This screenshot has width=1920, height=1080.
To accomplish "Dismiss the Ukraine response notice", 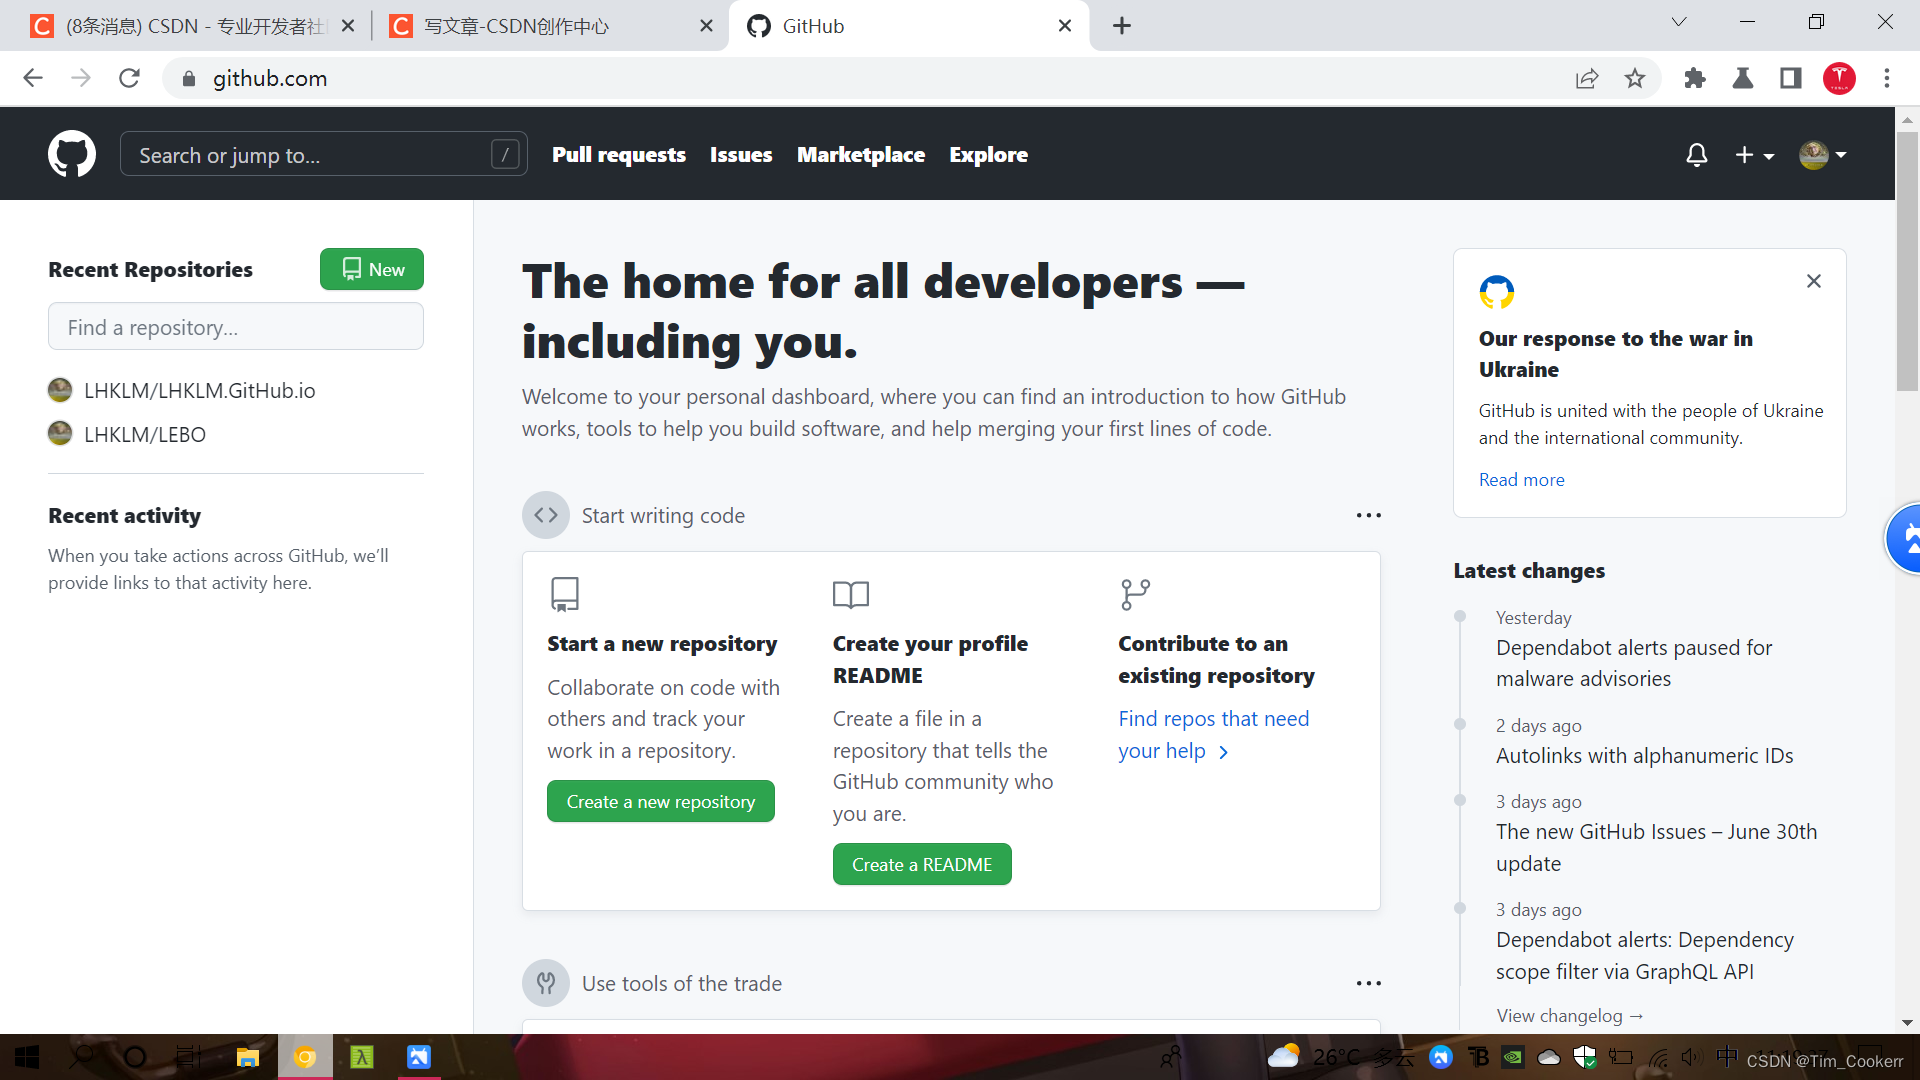I will pyautogui.click(x=1814, y=281).
